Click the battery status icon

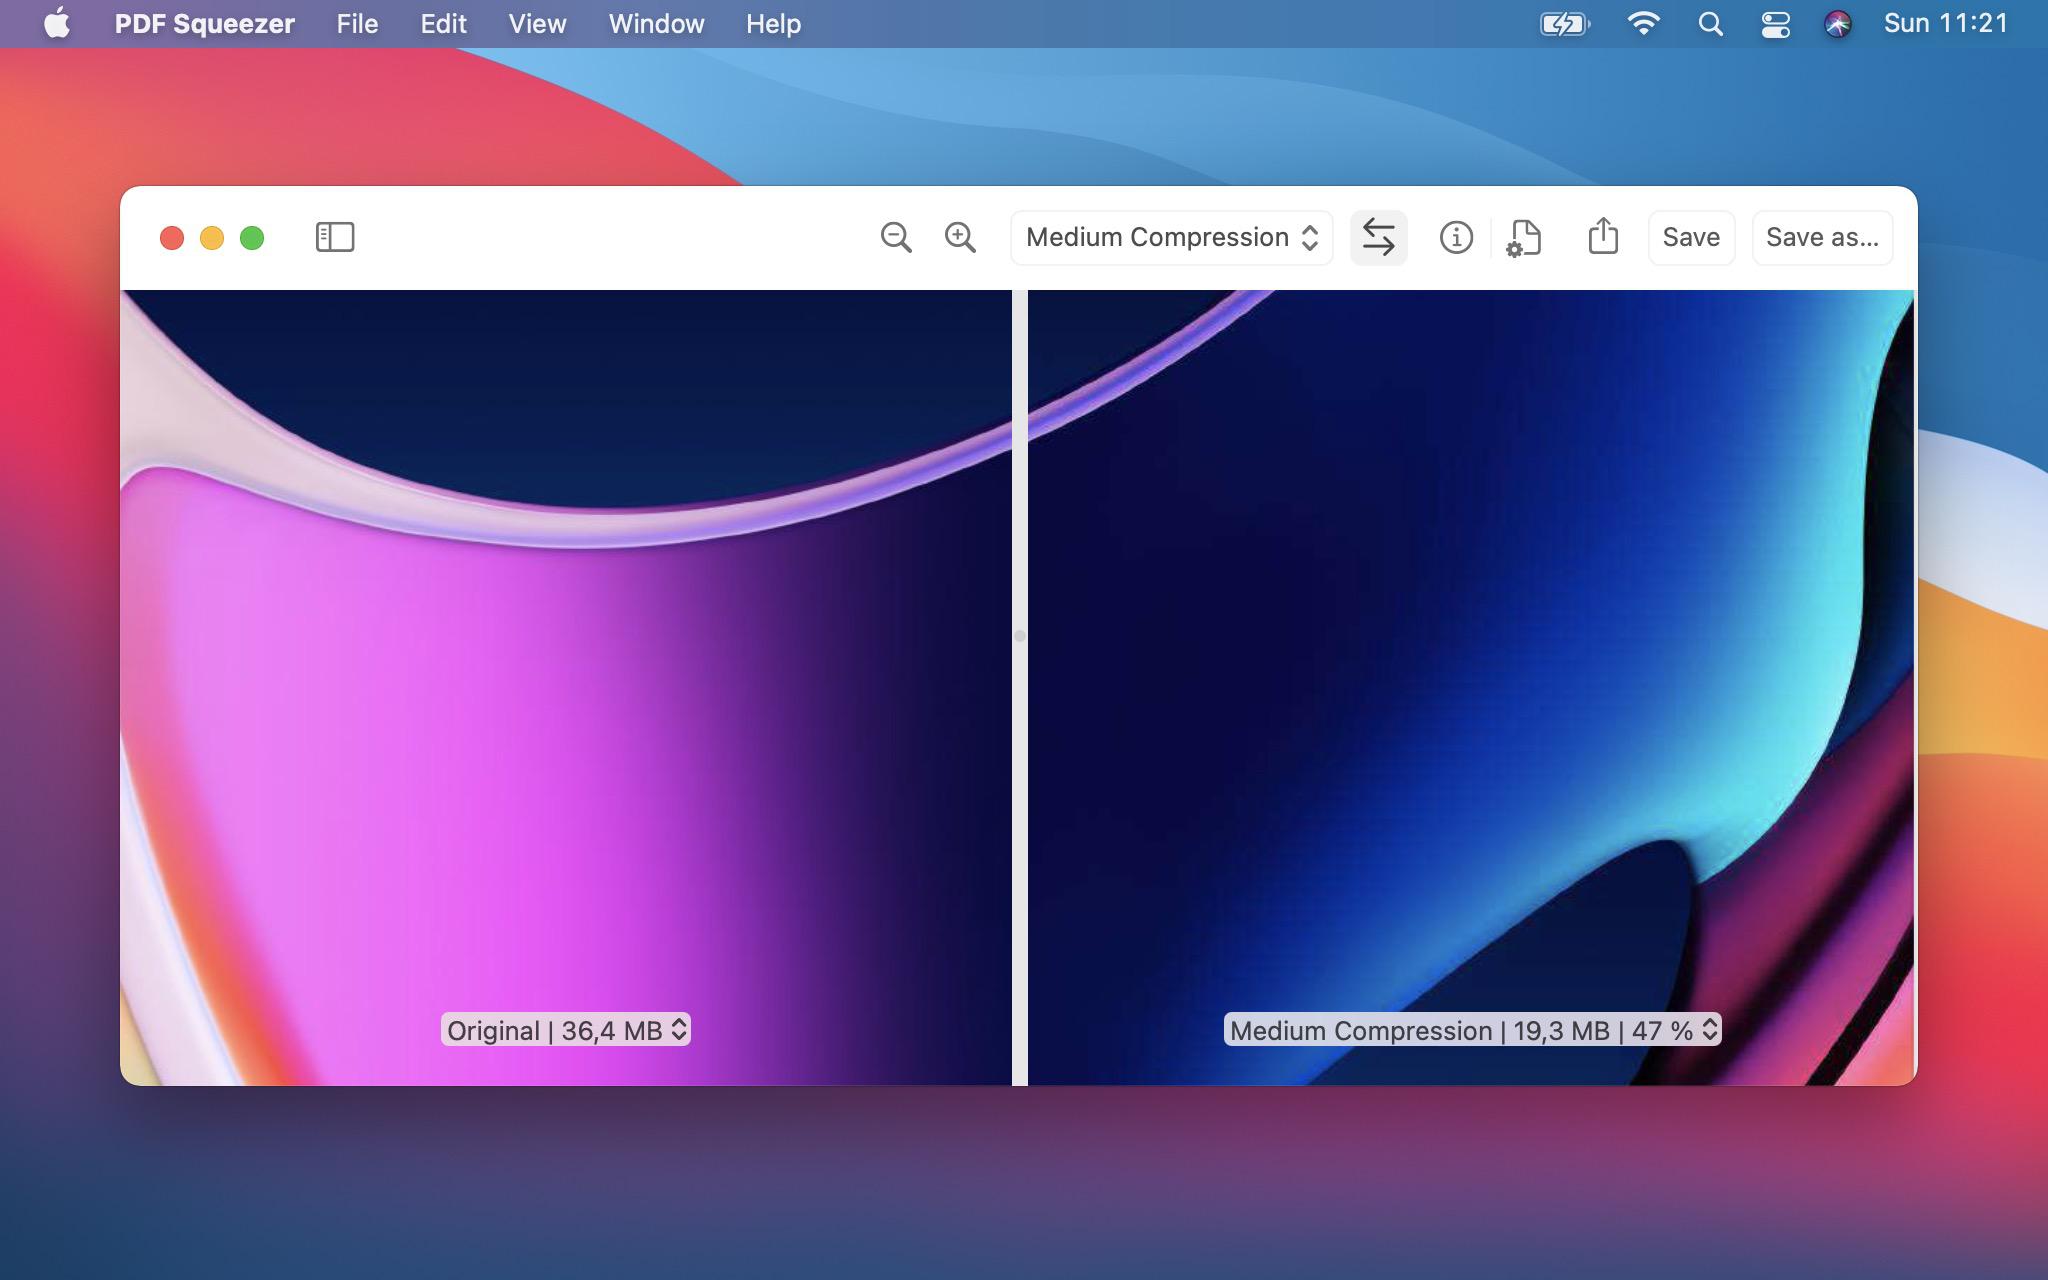pos(1565,24)
